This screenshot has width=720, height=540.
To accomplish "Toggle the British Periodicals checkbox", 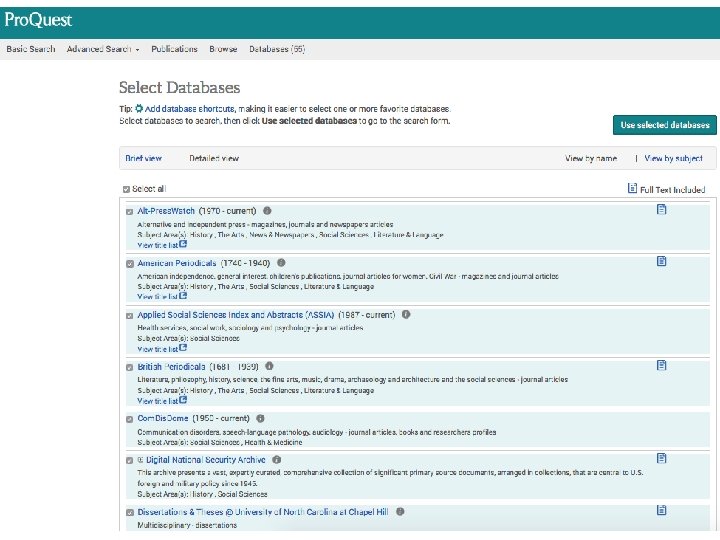I will (129, 367).
